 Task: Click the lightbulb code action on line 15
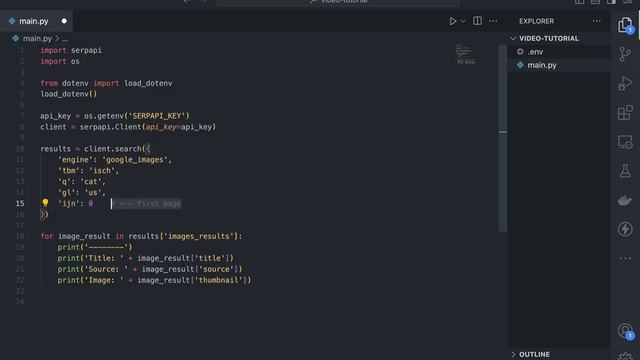coord(45,203)
